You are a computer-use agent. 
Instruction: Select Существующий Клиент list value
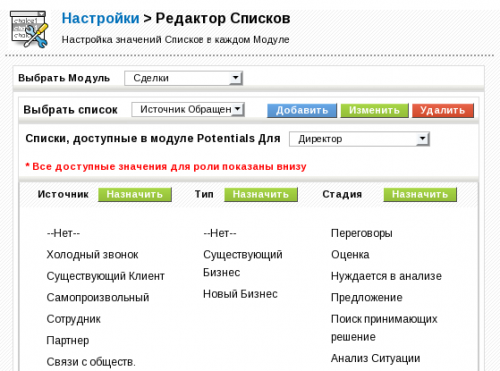105,276
